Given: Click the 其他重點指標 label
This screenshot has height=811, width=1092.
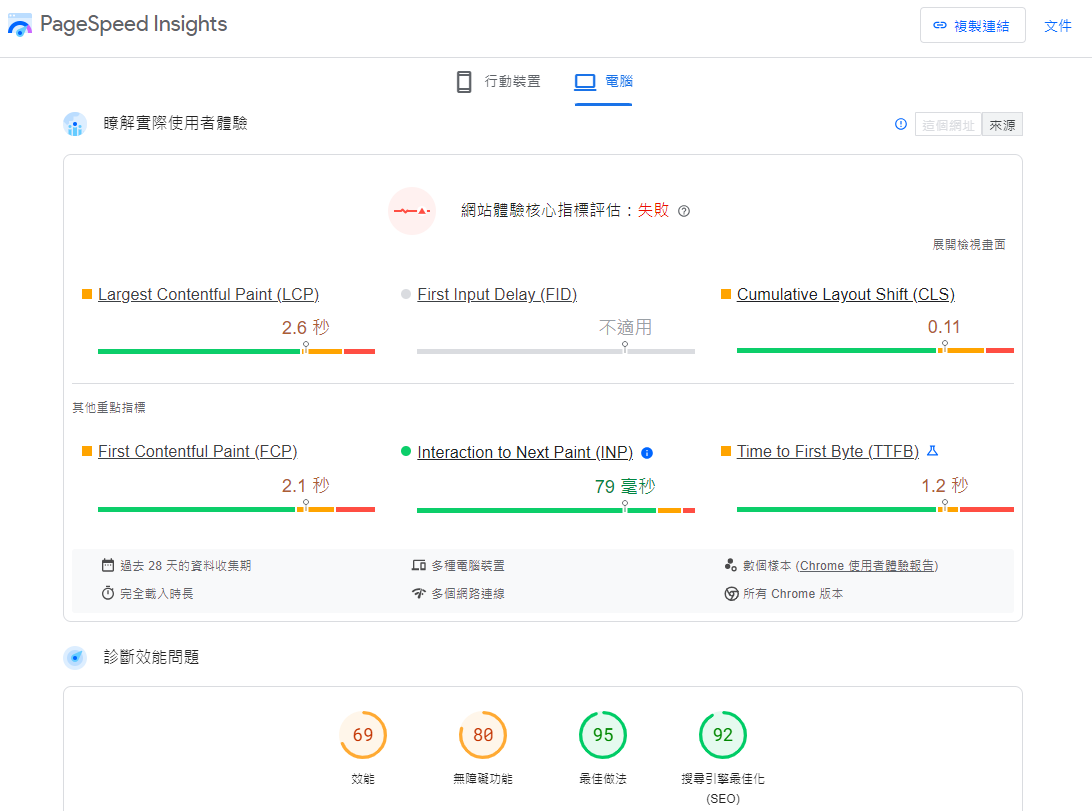Looking at the screenshot, I should coord(109,407).
